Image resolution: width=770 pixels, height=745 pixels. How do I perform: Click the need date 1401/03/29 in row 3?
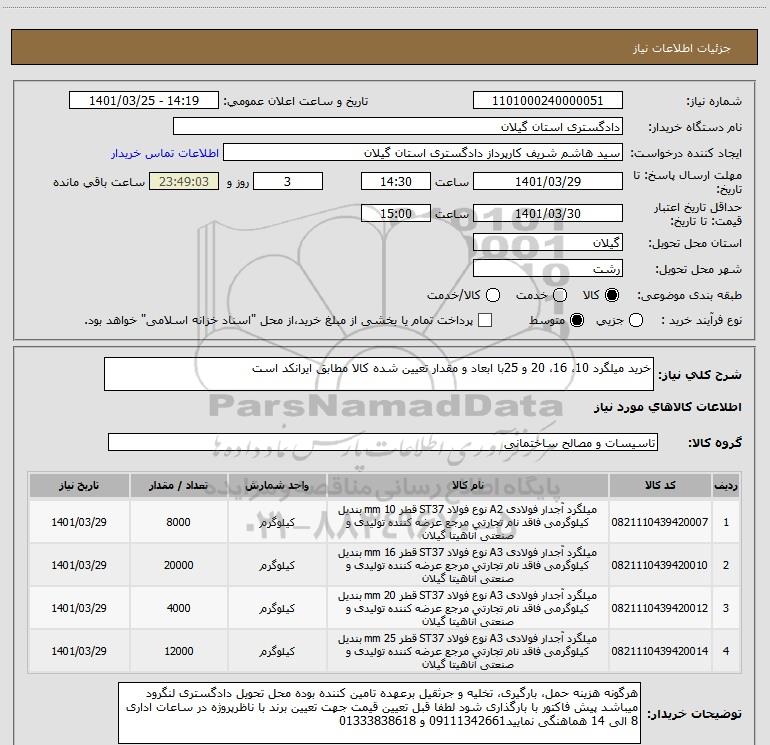tap(79, 608)
